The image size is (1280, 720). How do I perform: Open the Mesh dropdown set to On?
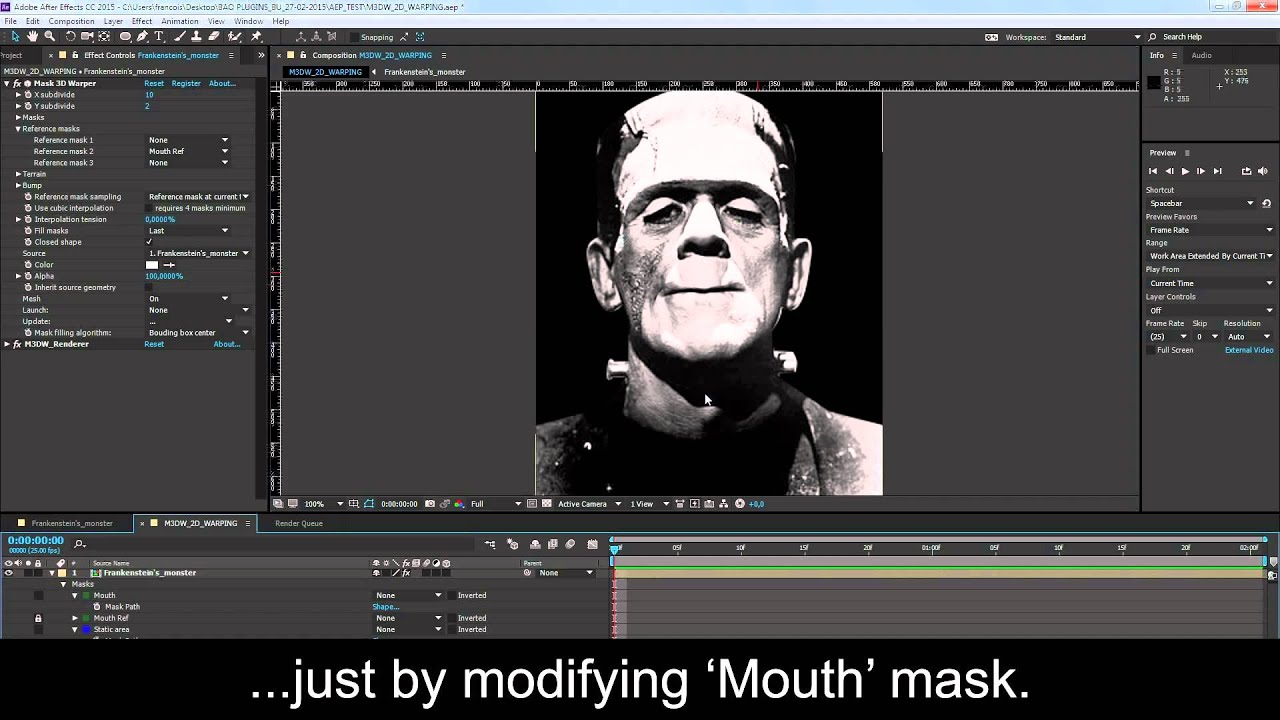click(x=188, y=299)
